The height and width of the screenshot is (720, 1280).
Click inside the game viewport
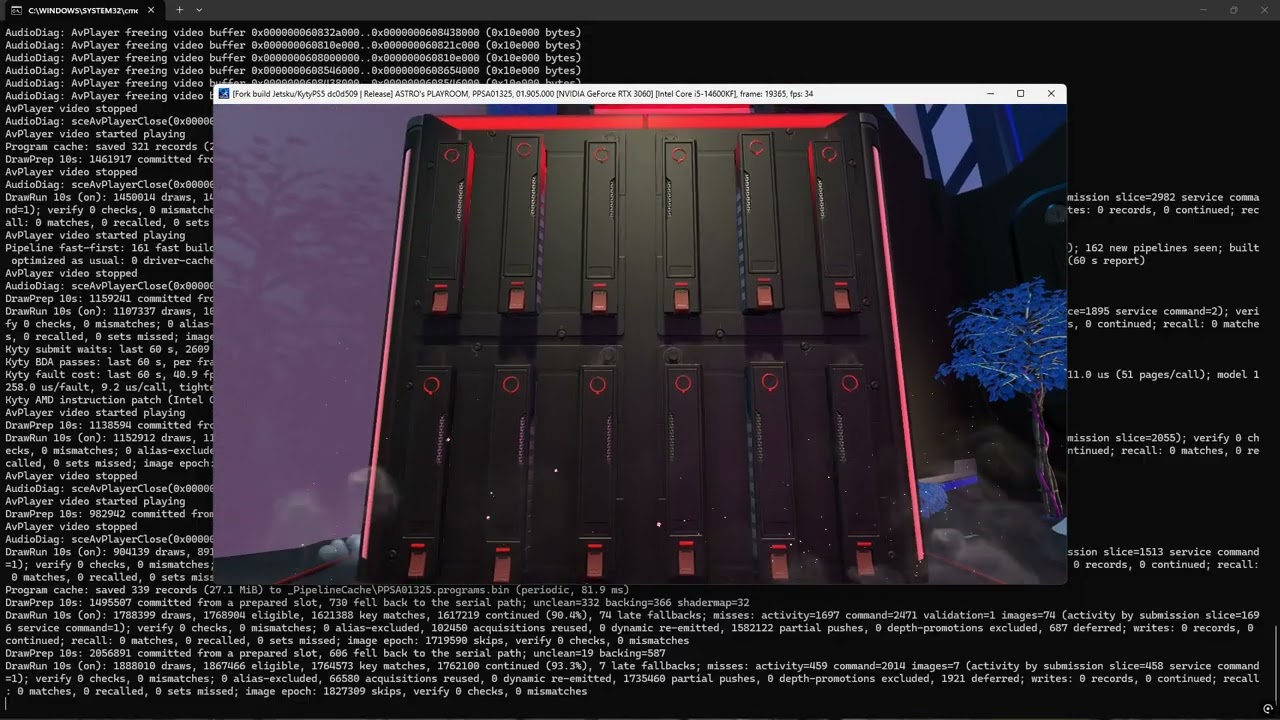pos(640,344)
